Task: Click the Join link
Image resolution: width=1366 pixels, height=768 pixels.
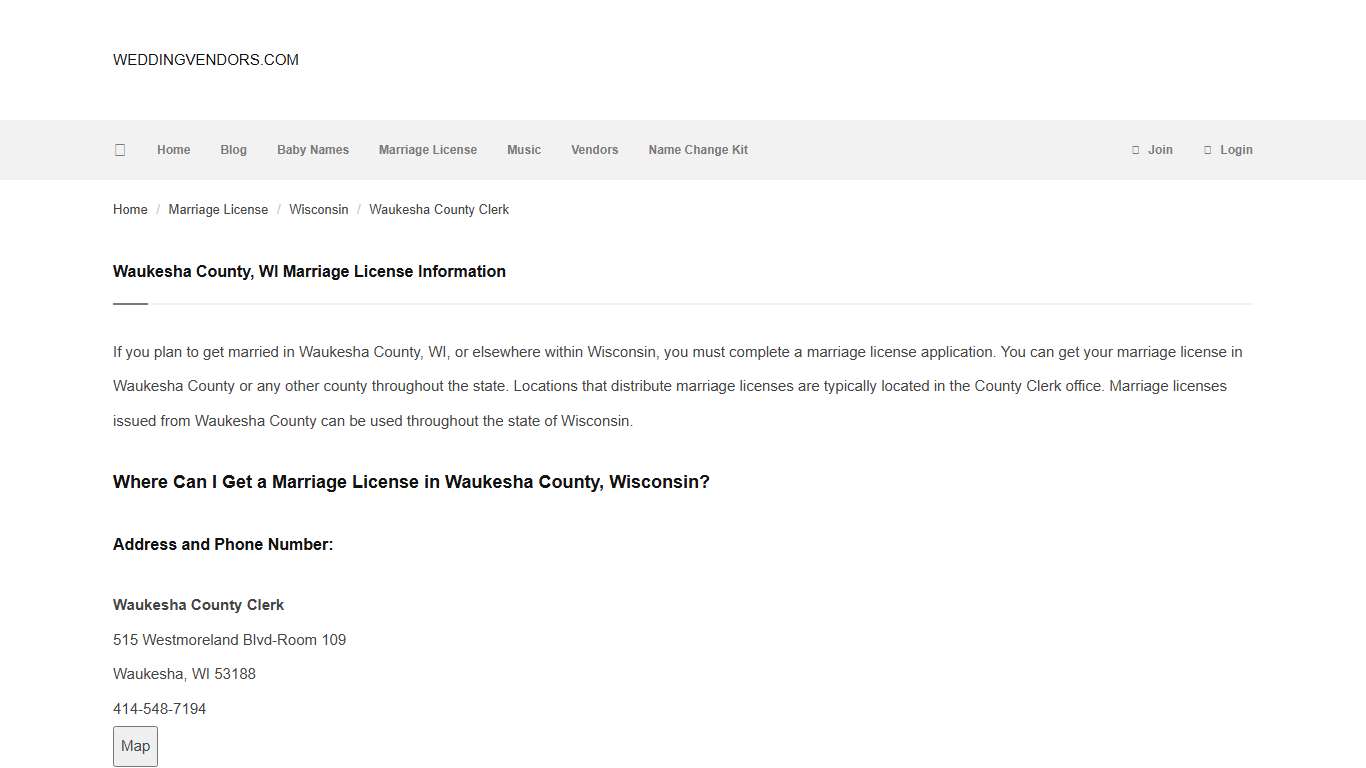Action: pyautogui.click(x=1160, y=149)
